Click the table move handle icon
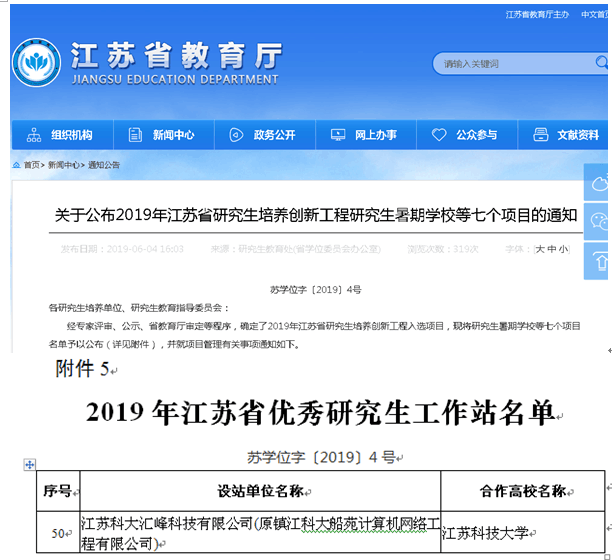The width and height of the screenshot is (612, 560). pyautogui.click(x=29, y=464)
